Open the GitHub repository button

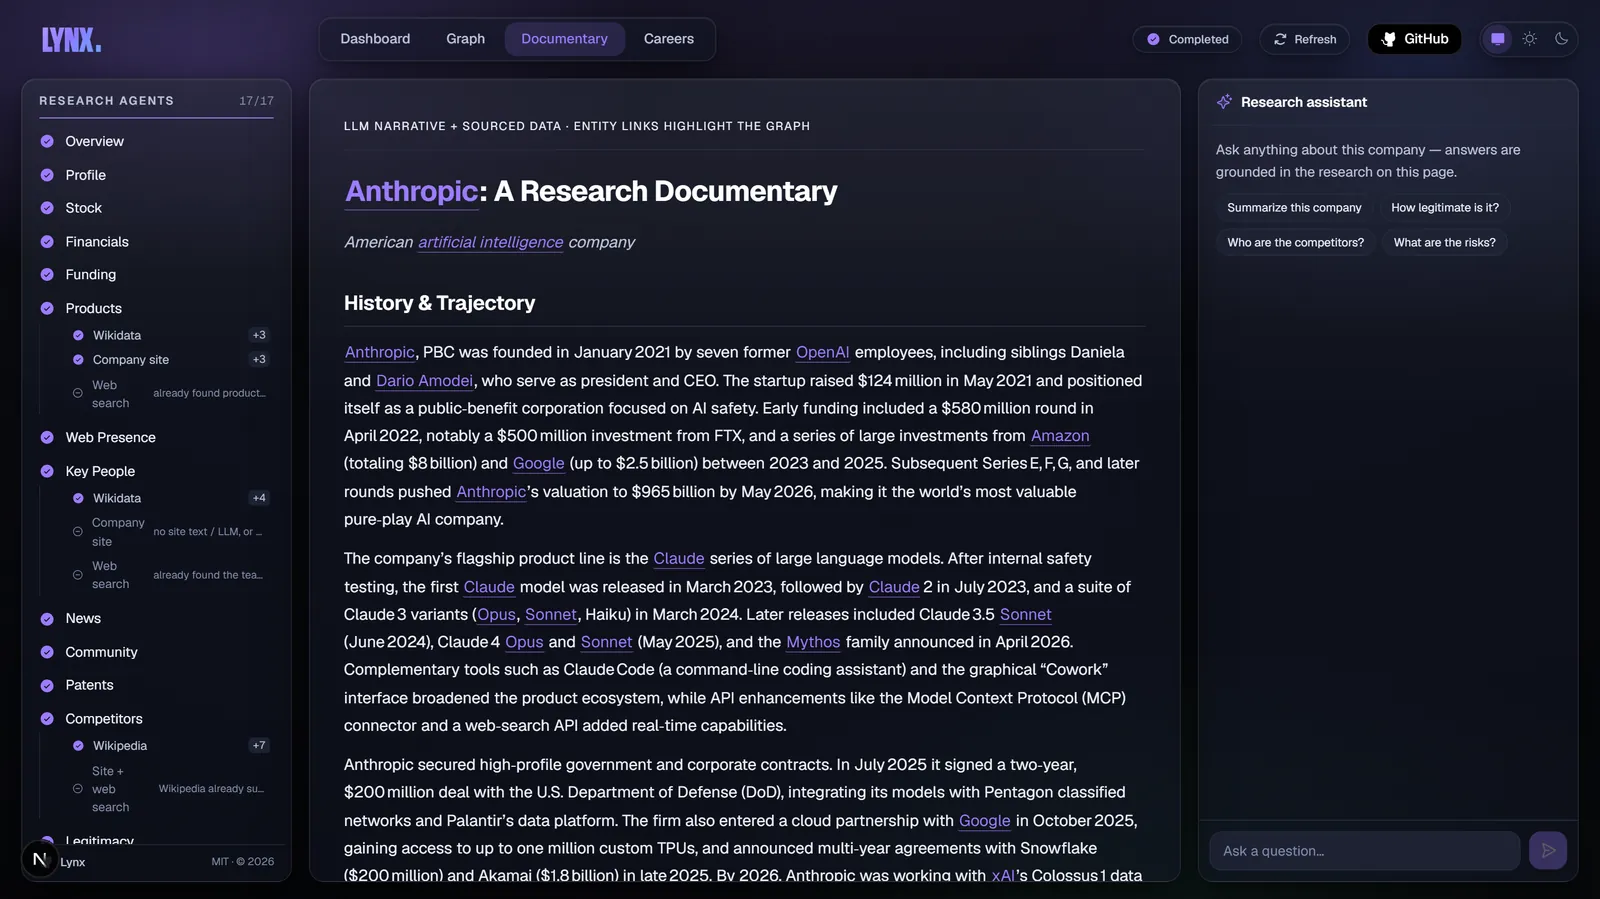(x=1414, y=39)
